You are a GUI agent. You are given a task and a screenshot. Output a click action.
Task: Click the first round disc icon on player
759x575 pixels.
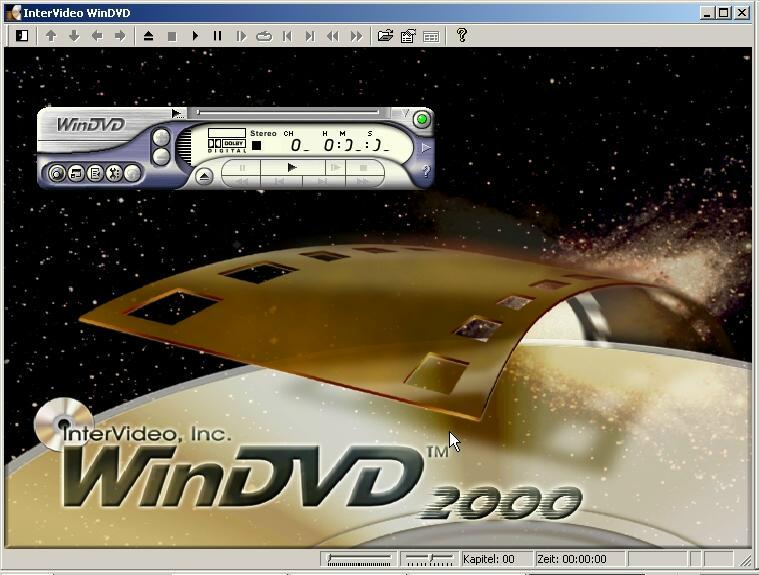point(57,173)
